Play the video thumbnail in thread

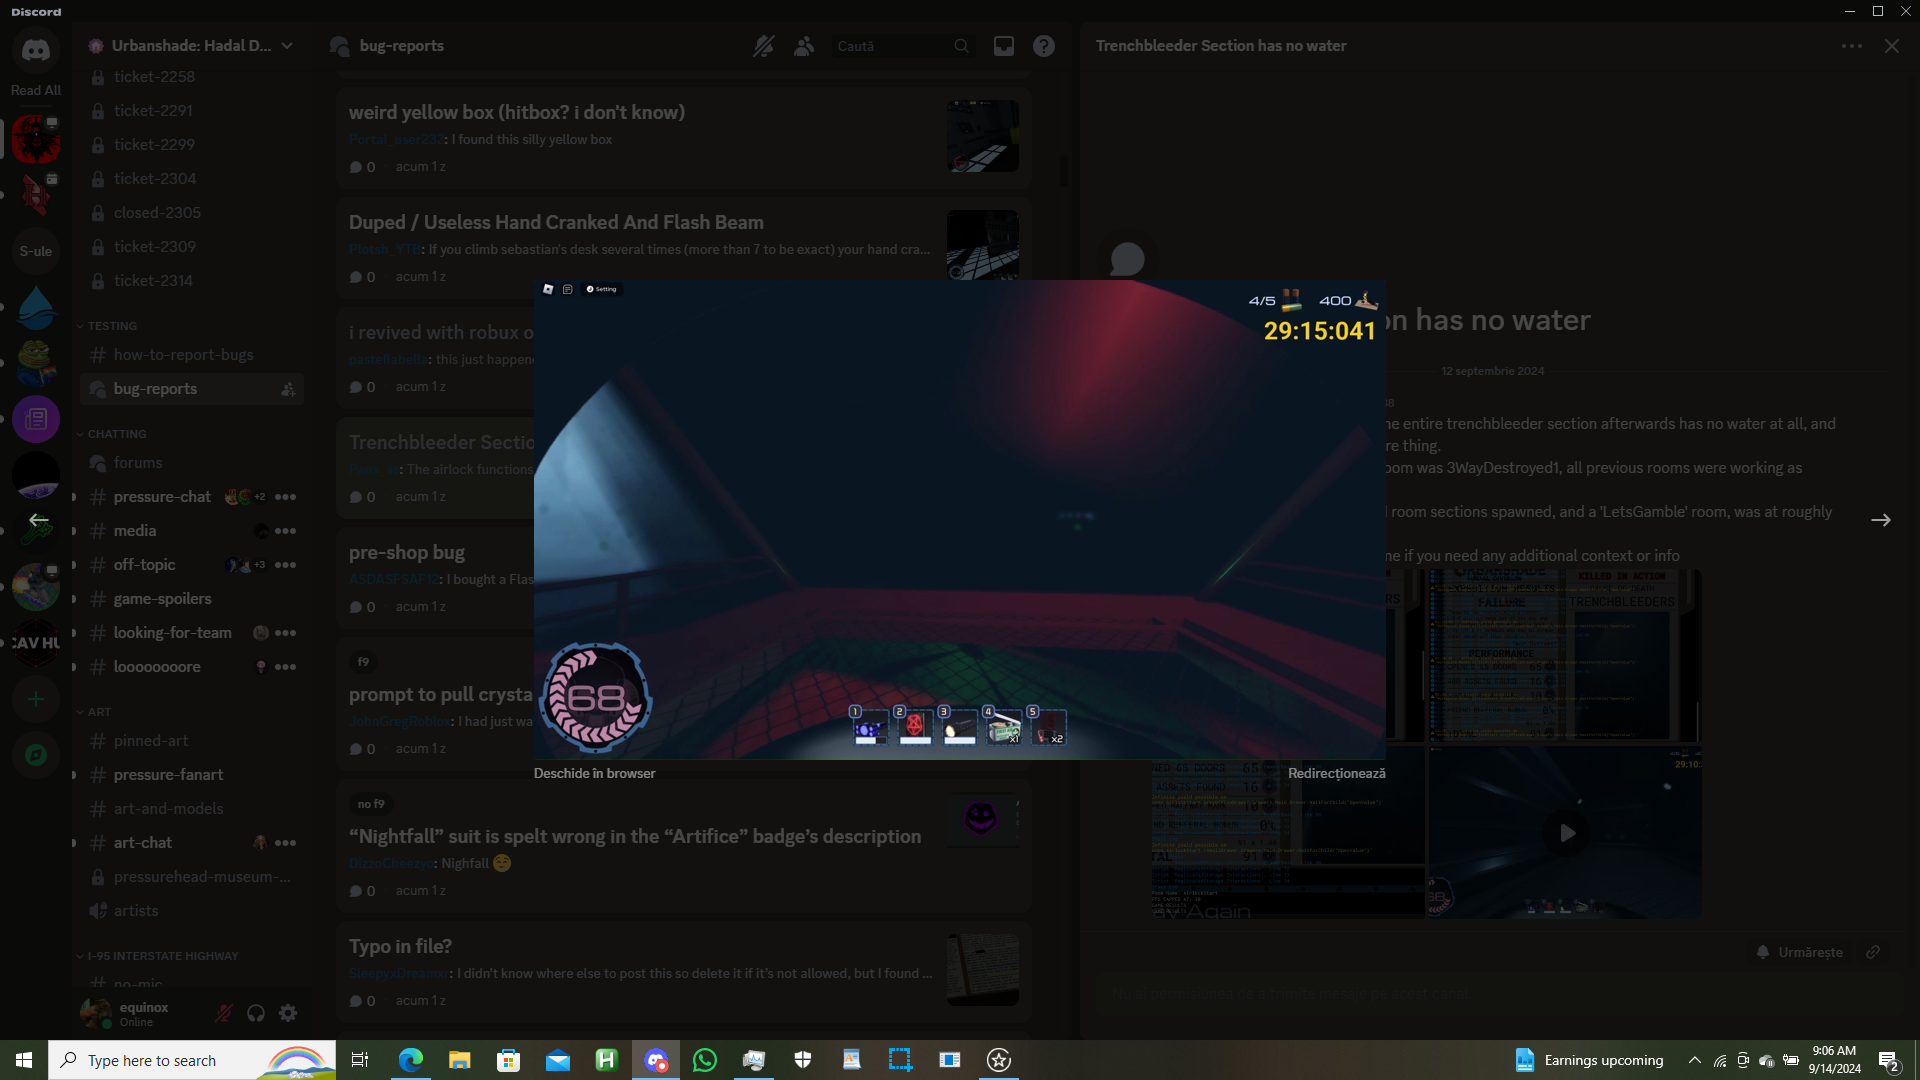click(1566, 833)
